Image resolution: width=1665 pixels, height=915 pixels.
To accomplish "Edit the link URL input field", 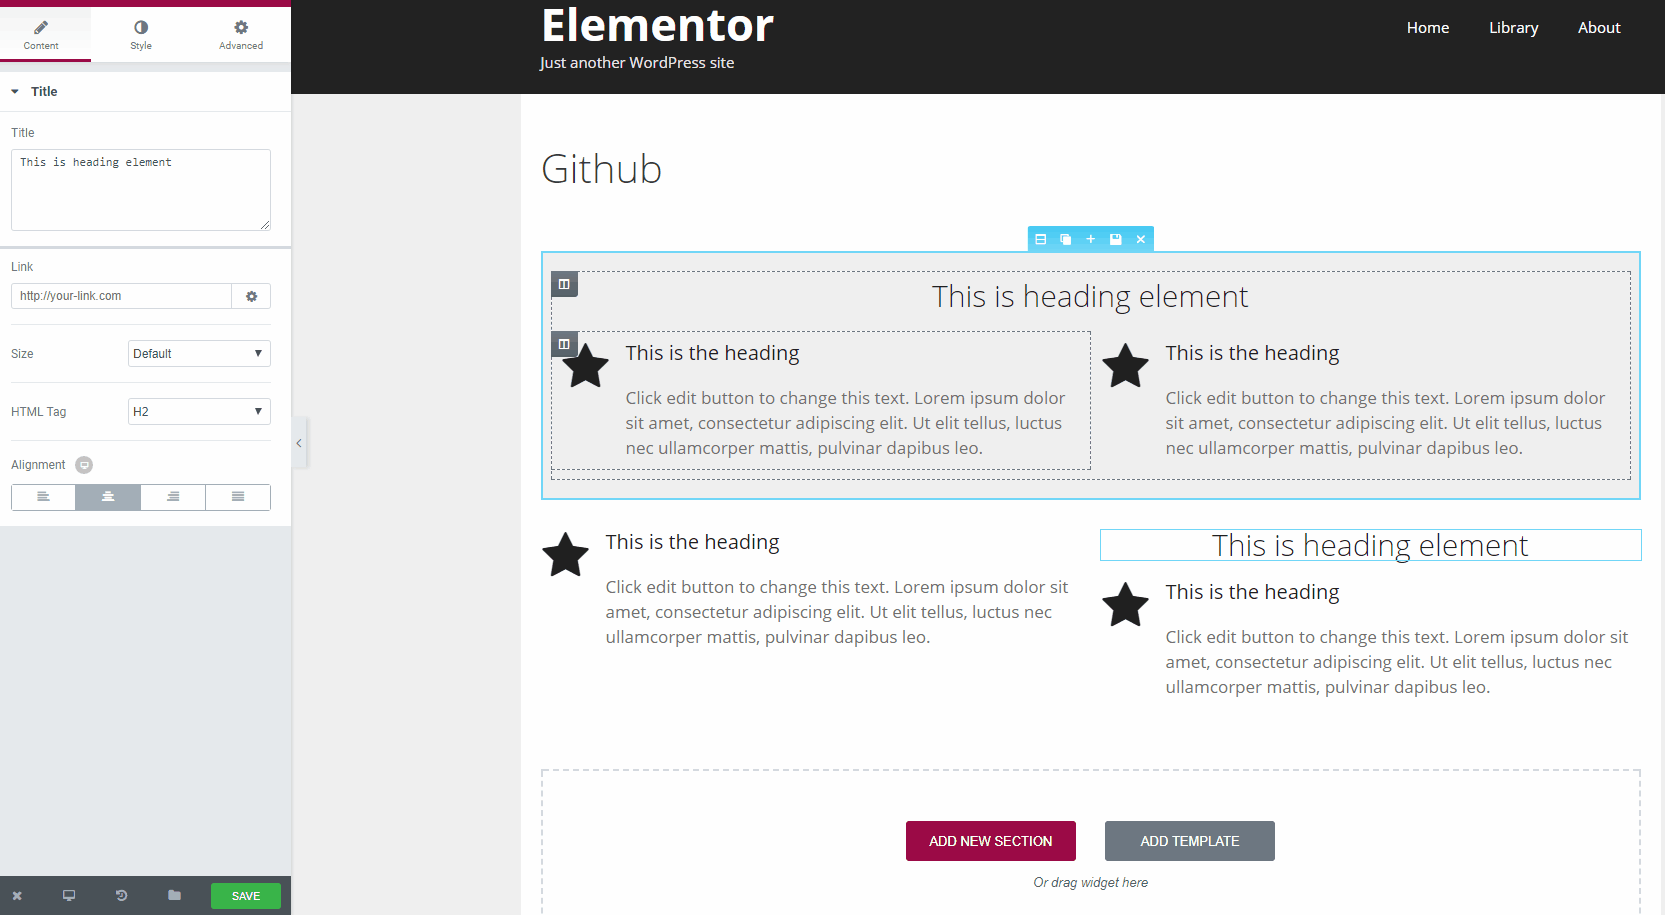I will (x=120, y=296).
